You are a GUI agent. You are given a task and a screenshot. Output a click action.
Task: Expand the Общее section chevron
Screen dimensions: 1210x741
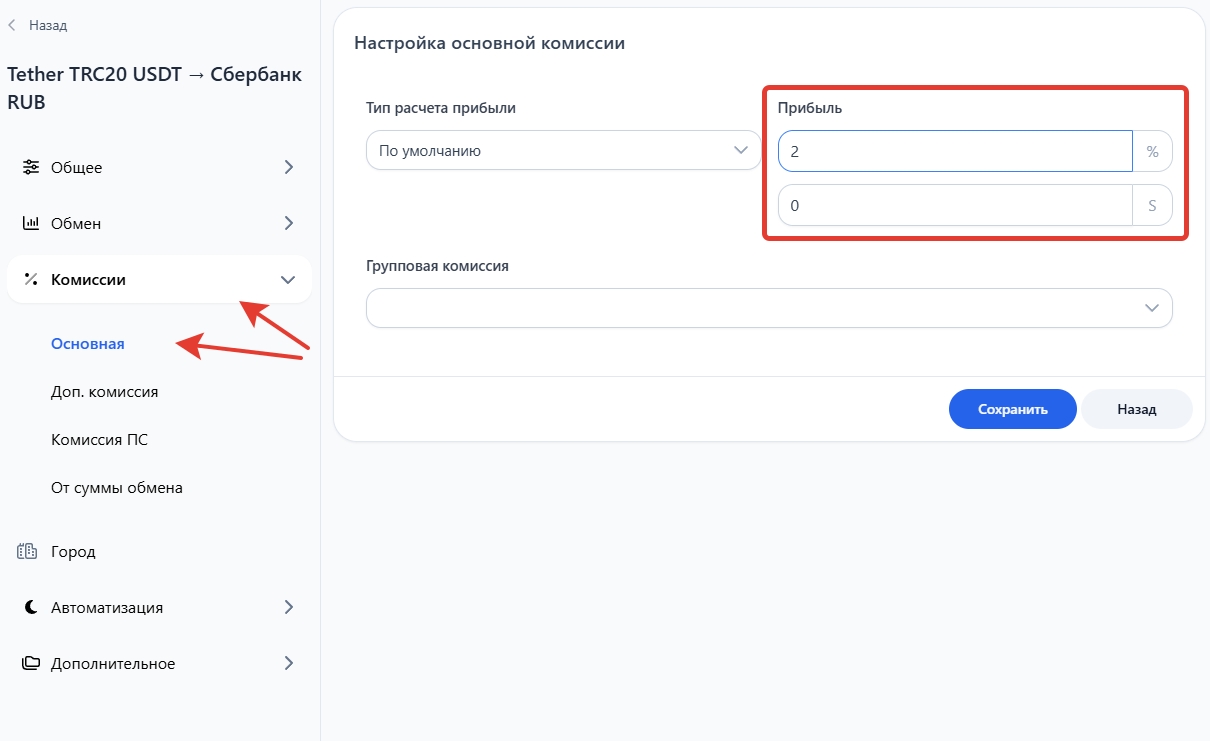(288, 167)
